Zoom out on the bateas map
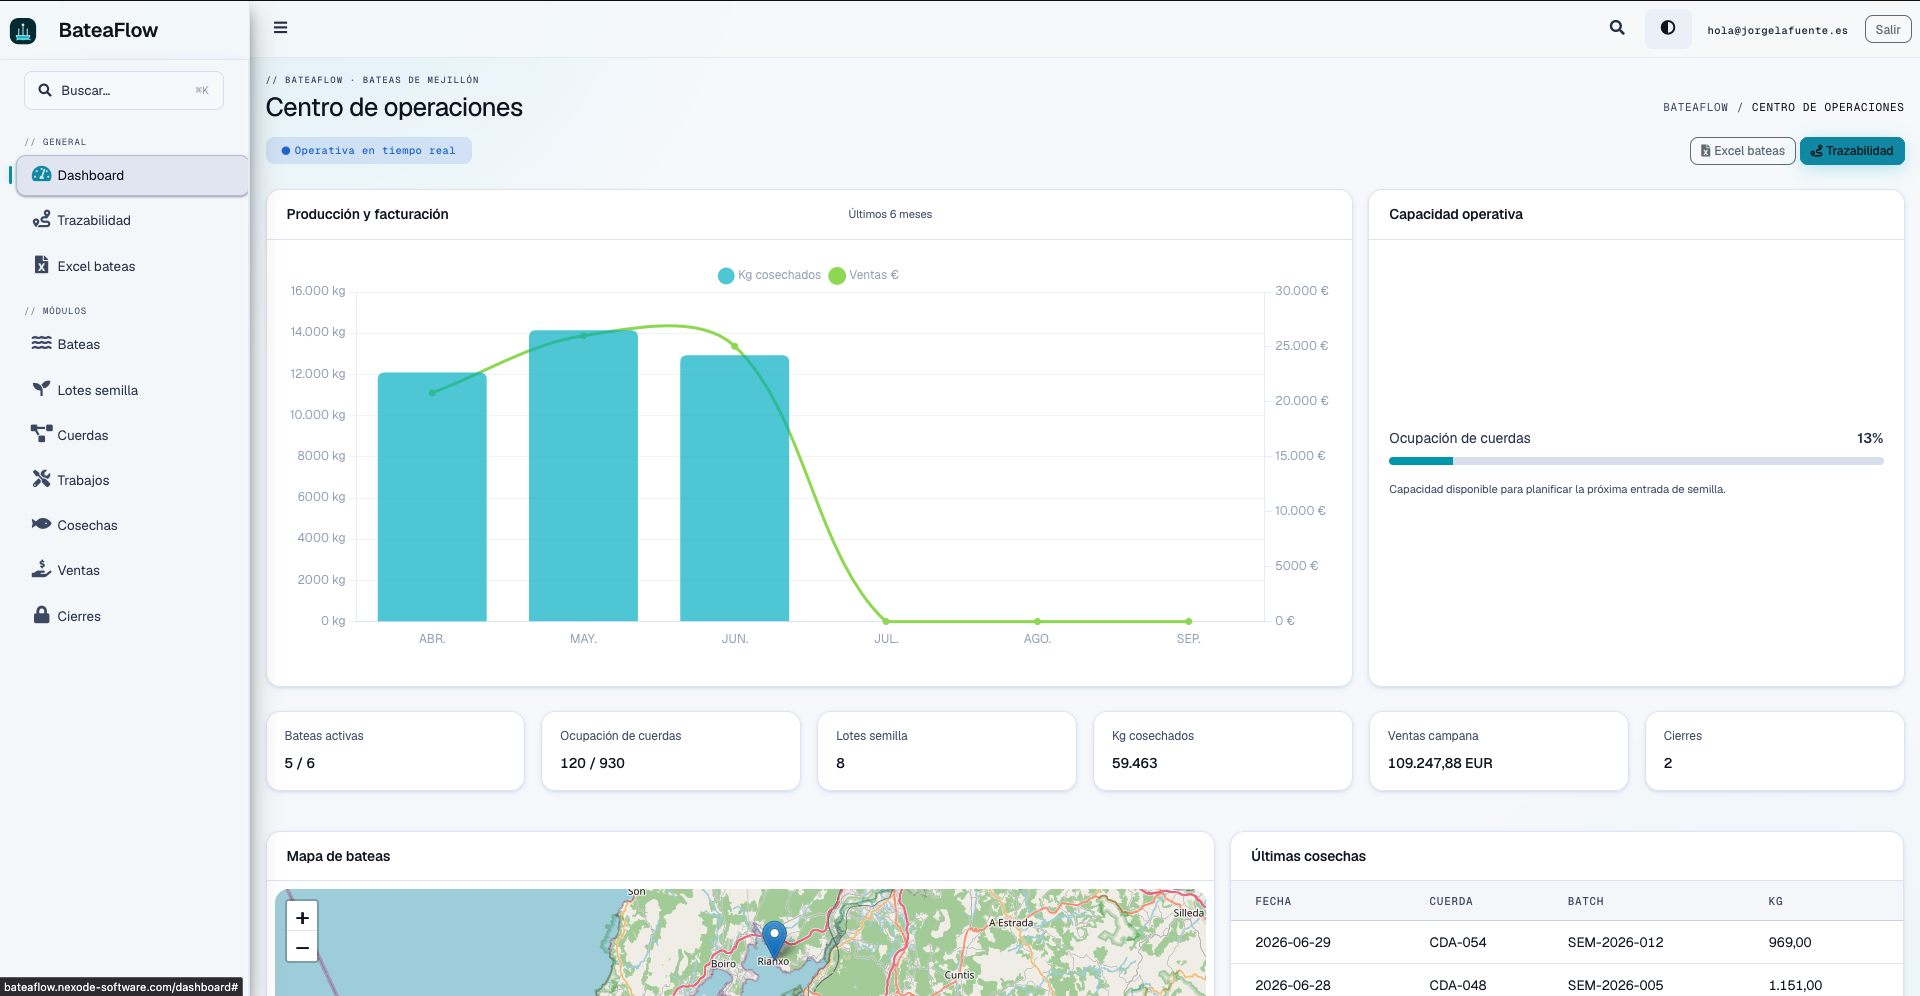The height and width of the screenshot is (996, 1920). tap(302, 947)
